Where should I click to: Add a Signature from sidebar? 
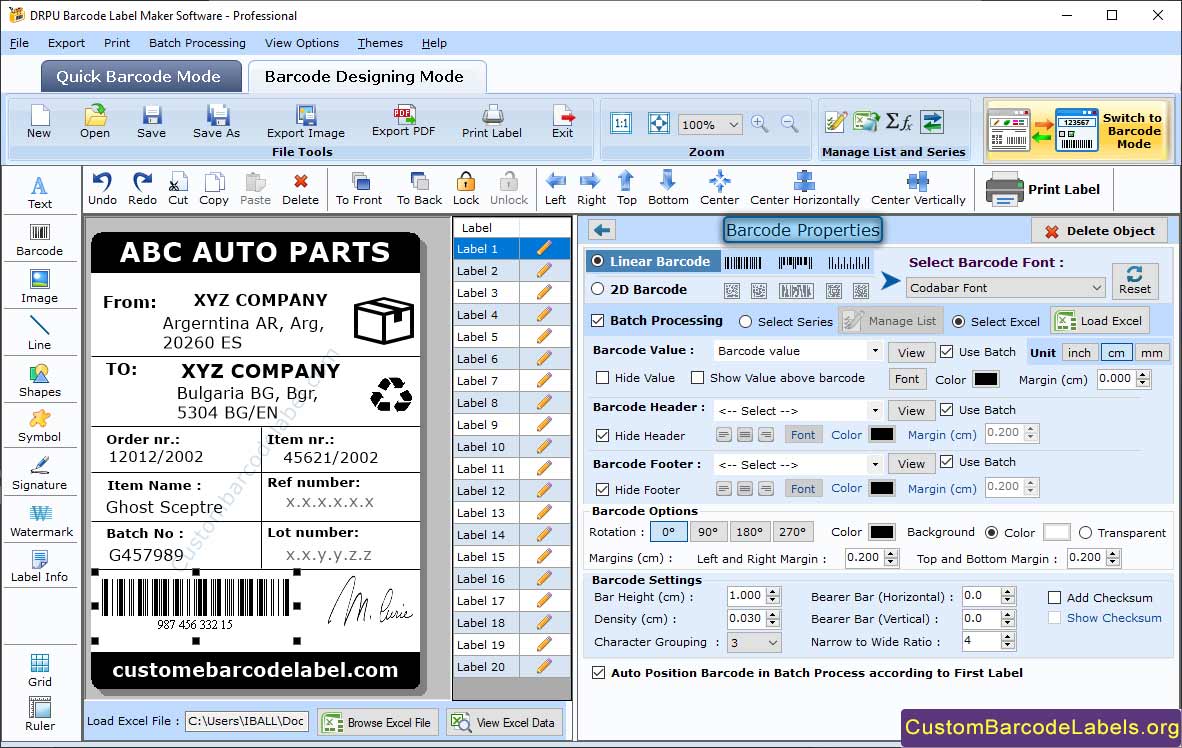pos(39,474)
